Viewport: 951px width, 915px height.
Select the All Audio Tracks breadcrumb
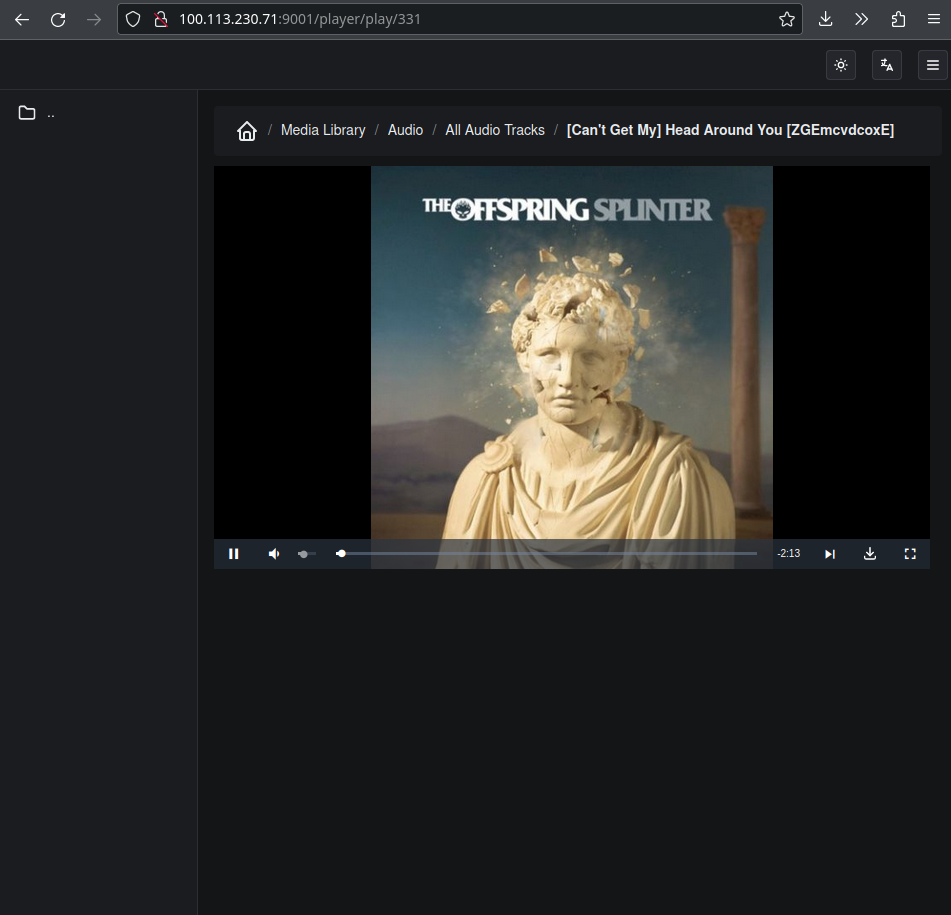point(494,130)
